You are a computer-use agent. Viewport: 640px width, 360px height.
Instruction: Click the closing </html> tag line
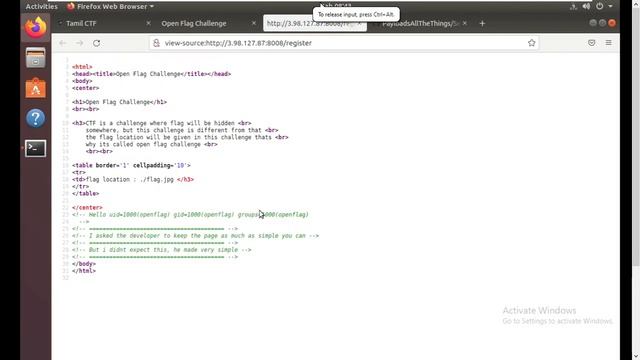click(84, 271)
